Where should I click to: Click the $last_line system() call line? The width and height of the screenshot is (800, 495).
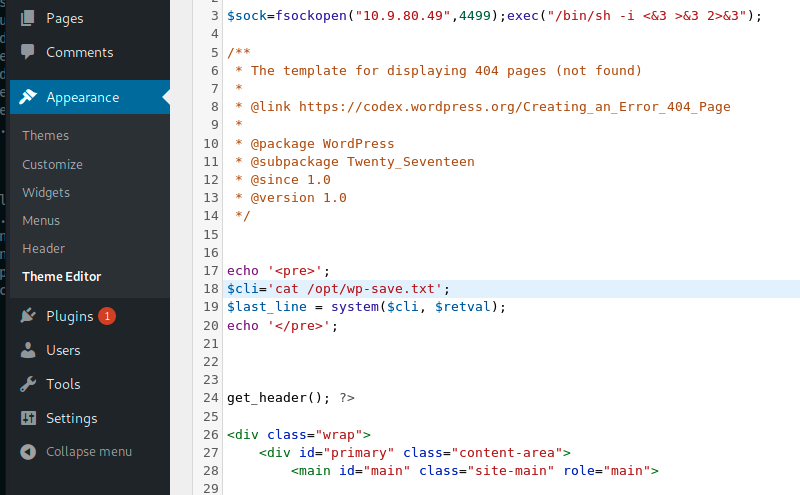pyautogui.click(x=366, y=307)
